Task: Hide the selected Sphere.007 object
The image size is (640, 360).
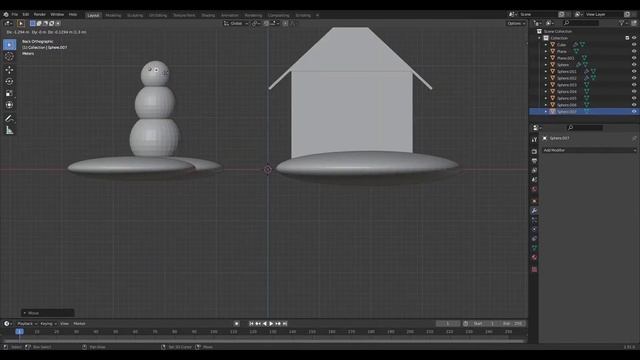Action: (634, 111)
